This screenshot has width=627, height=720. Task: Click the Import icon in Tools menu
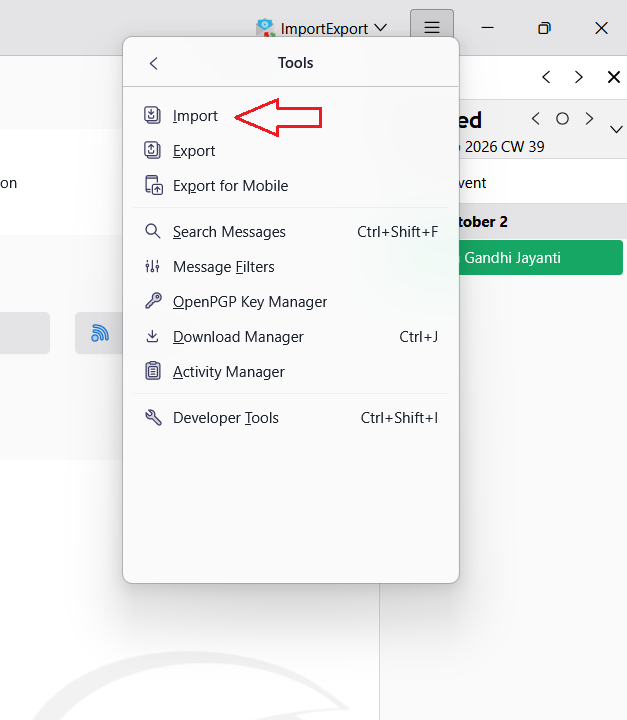point(152,115)
